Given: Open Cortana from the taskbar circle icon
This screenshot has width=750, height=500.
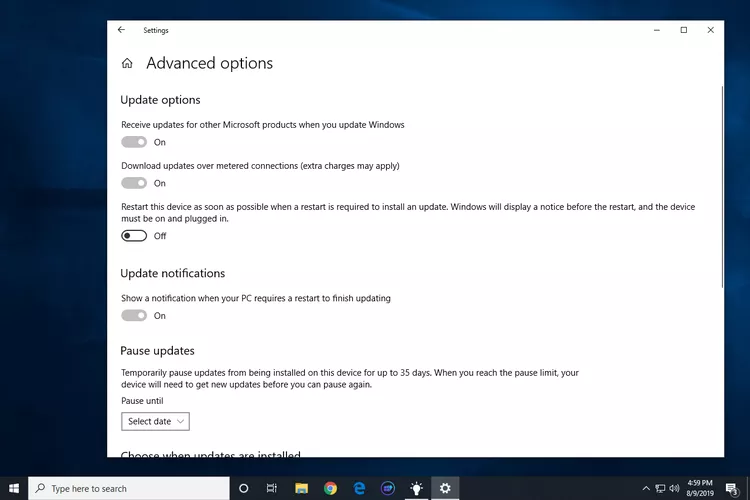Looking at the screenshot, I should [x=243, y=488].
